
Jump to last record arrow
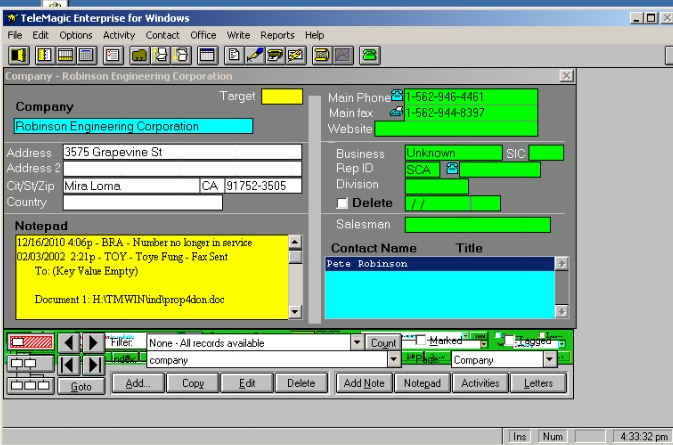(x=93, y=365)
